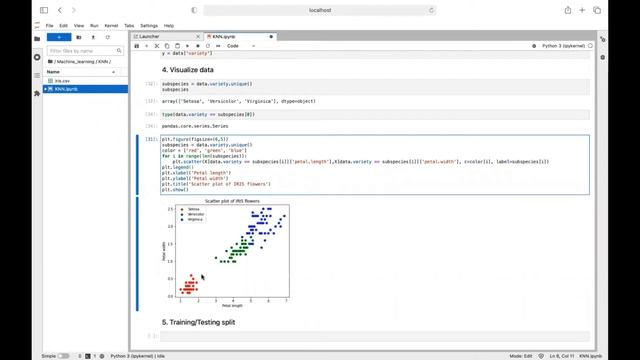Open the Table of Contents sidebar
The image size is (640, 360).
point(37,76)
